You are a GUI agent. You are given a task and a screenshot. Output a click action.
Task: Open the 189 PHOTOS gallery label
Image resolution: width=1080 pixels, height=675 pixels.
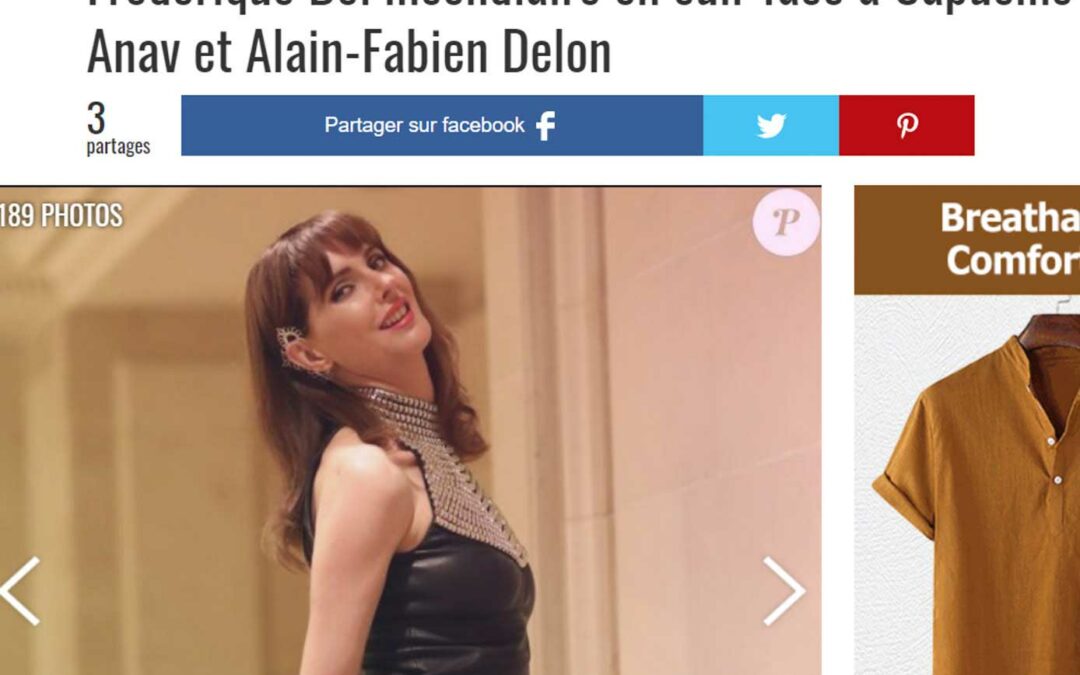coord(61,216)
